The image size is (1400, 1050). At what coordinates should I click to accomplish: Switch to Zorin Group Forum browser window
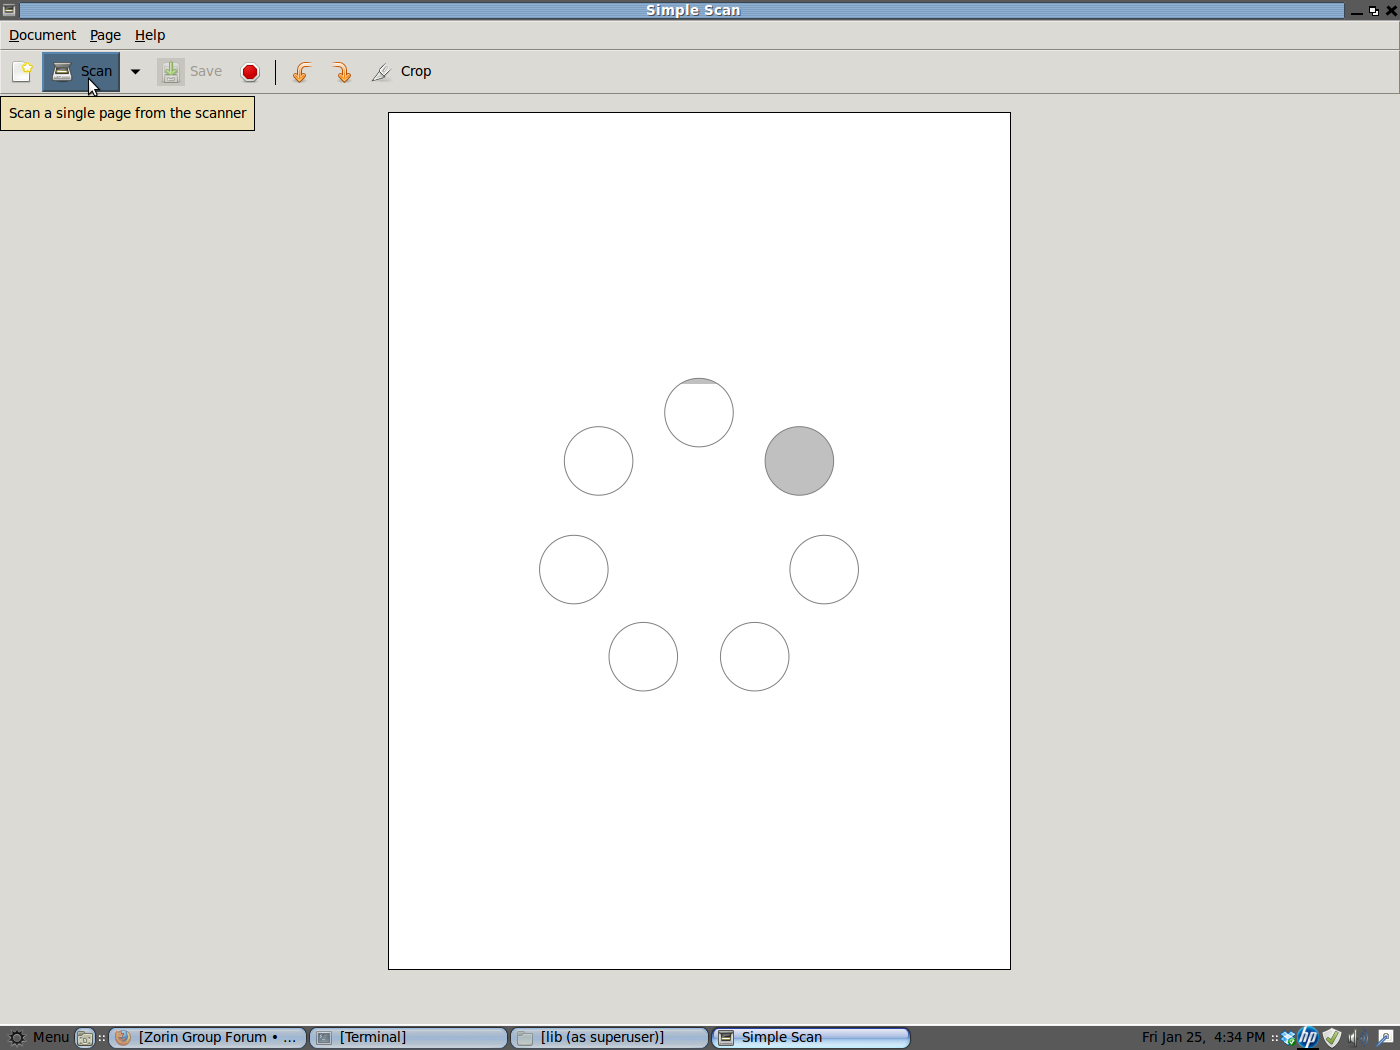[207, 1038]
